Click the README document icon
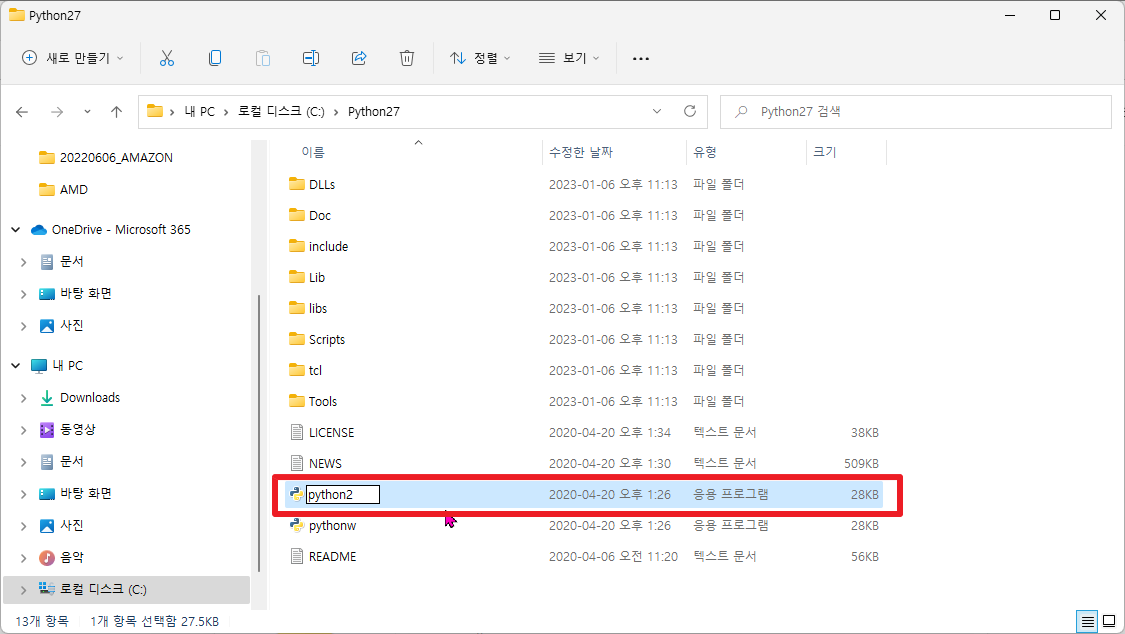The width and height of the screenshot is (1125, 634). tap(296, 556)
